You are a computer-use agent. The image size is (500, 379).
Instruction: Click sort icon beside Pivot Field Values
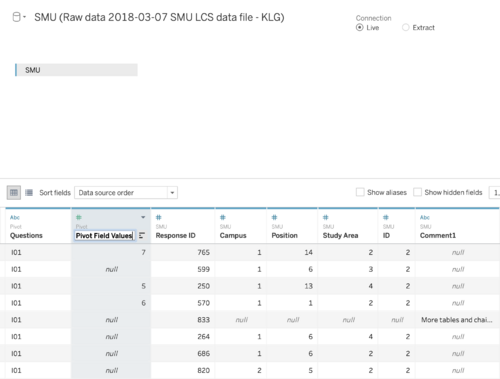(142, 235)
